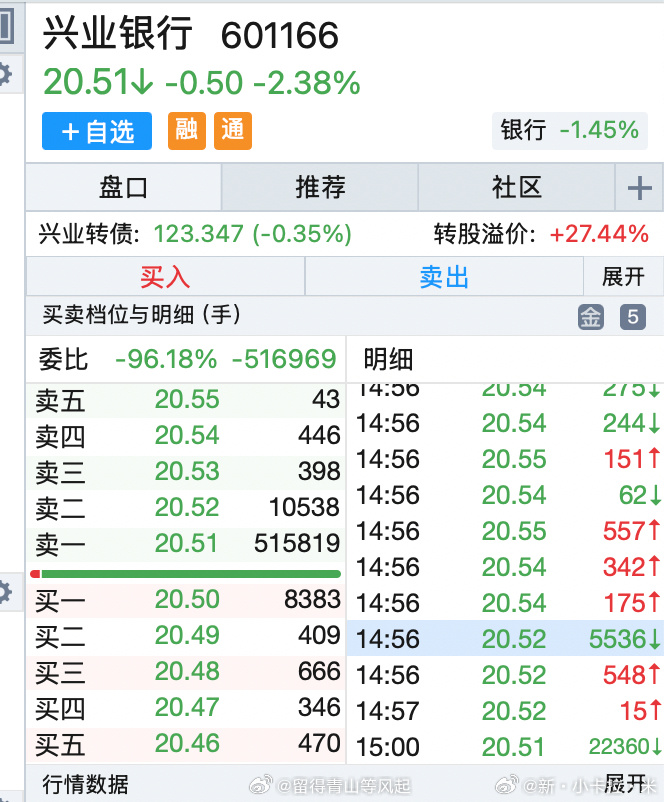The width and height of the screenshot is (664, 802).
Task: Click the red 买入 button
Action: tap(165, 277)
